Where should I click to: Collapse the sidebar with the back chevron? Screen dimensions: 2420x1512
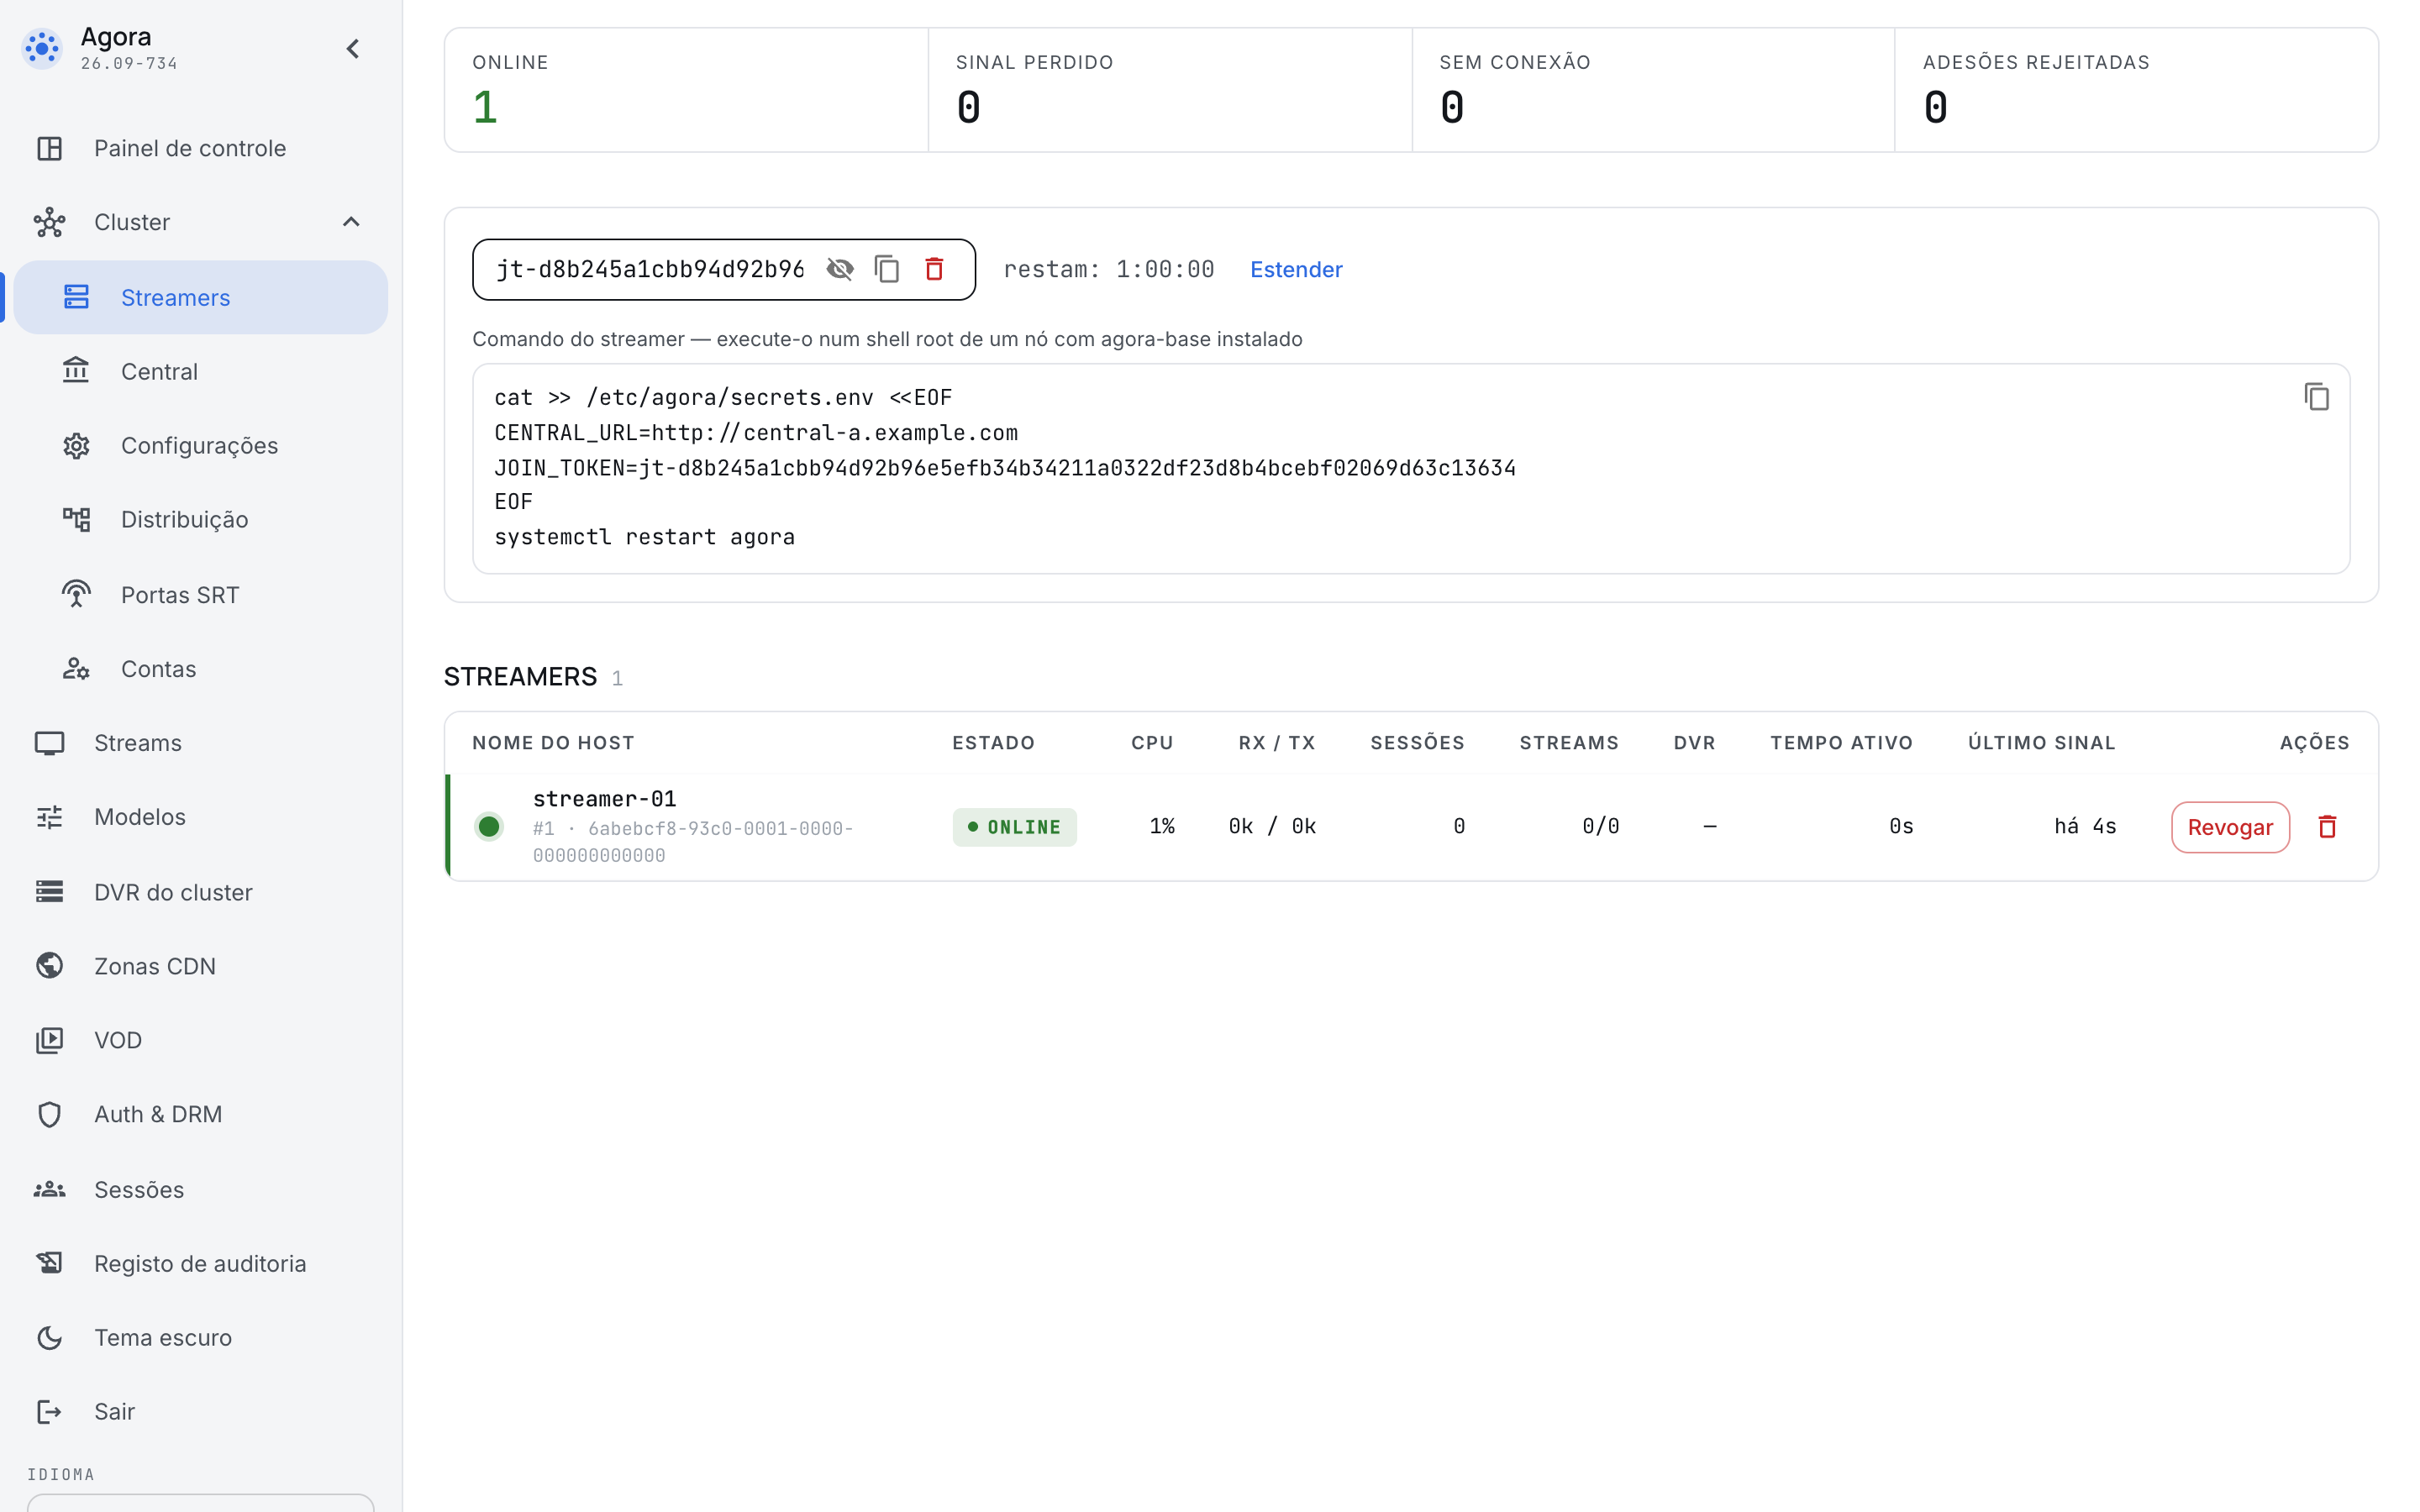click(x=353, y=48)
